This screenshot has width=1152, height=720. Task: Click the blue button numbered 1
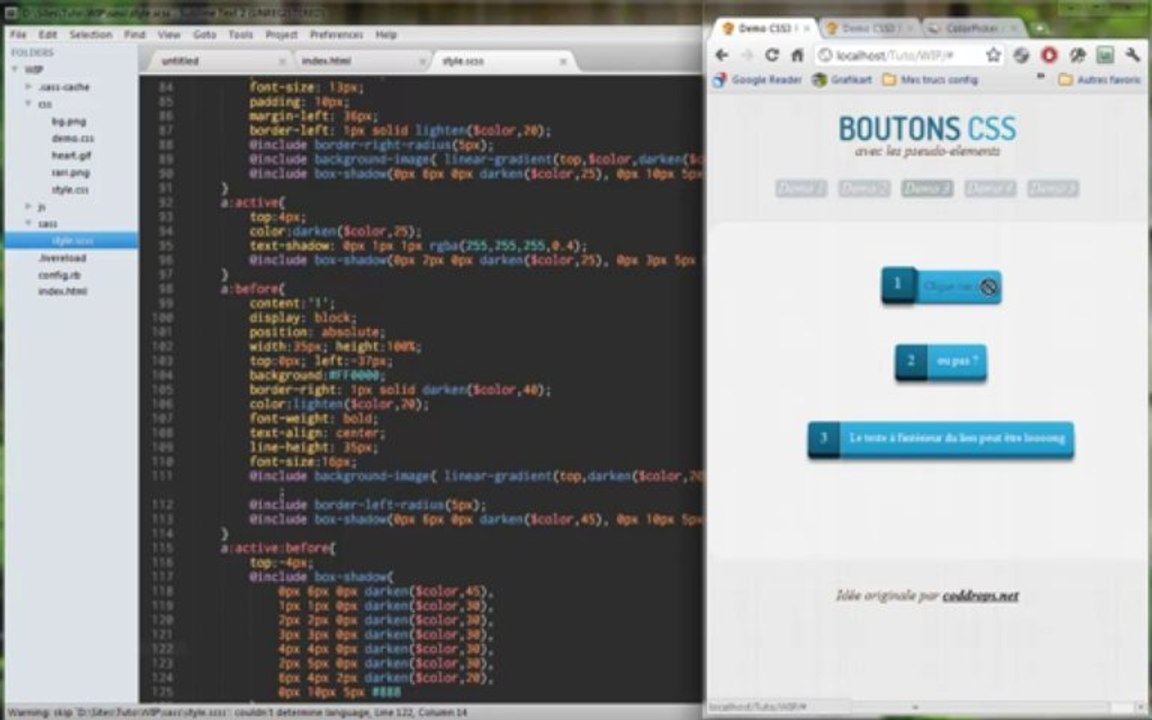[941, 286]
